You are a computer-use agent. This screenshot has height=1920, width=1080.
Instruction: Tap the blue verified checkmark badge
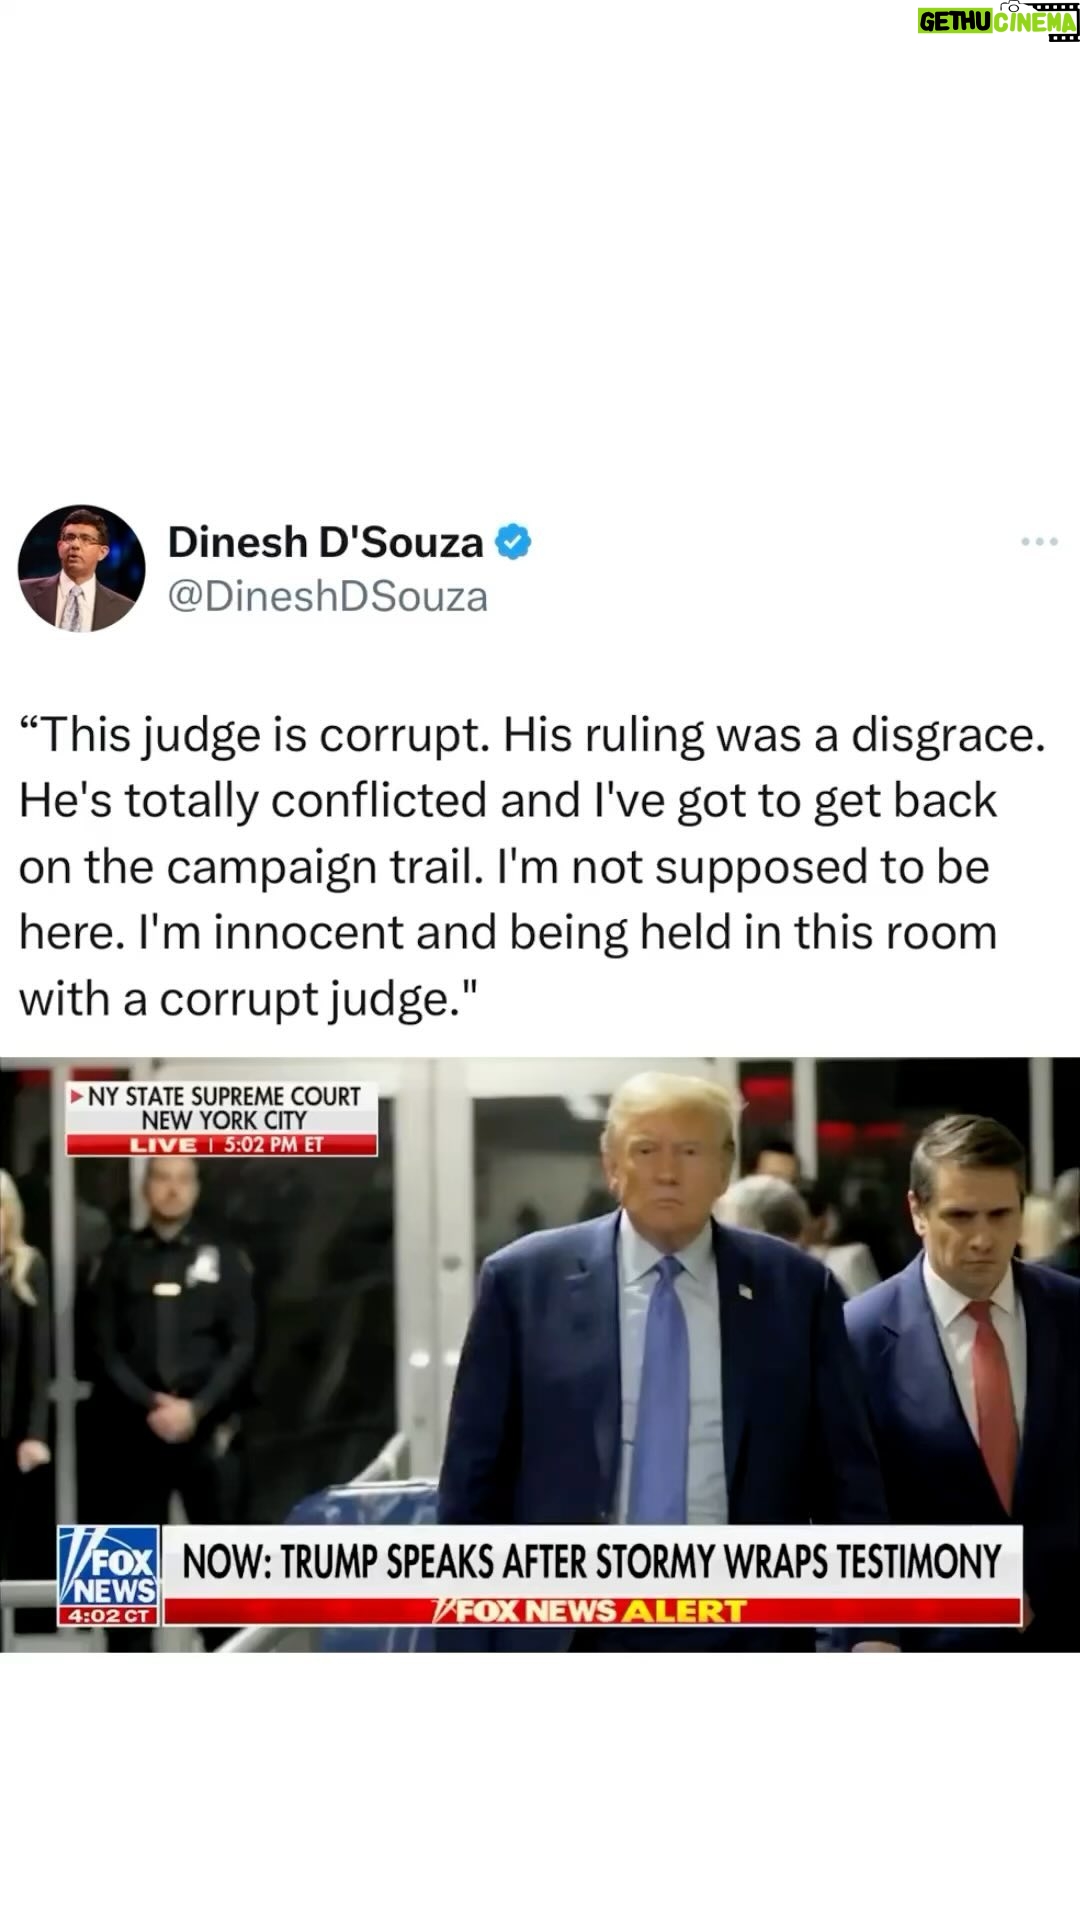[x=513, y=543]
